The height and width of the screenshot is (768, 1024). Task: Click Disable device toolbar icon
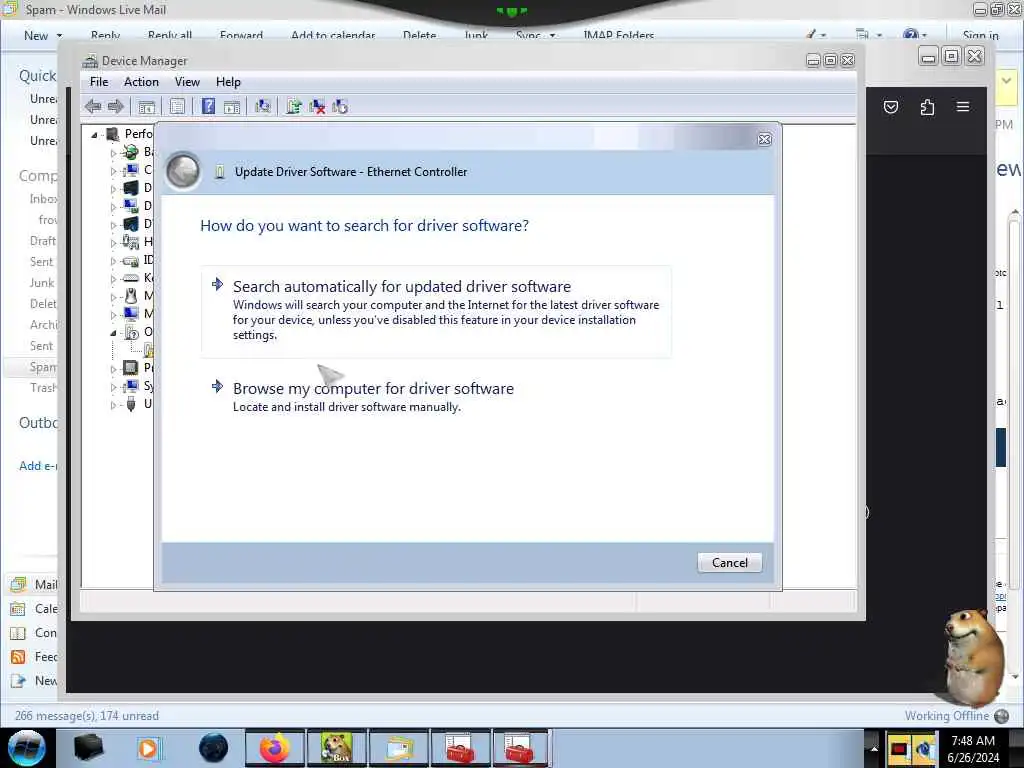tap(340, 106)
